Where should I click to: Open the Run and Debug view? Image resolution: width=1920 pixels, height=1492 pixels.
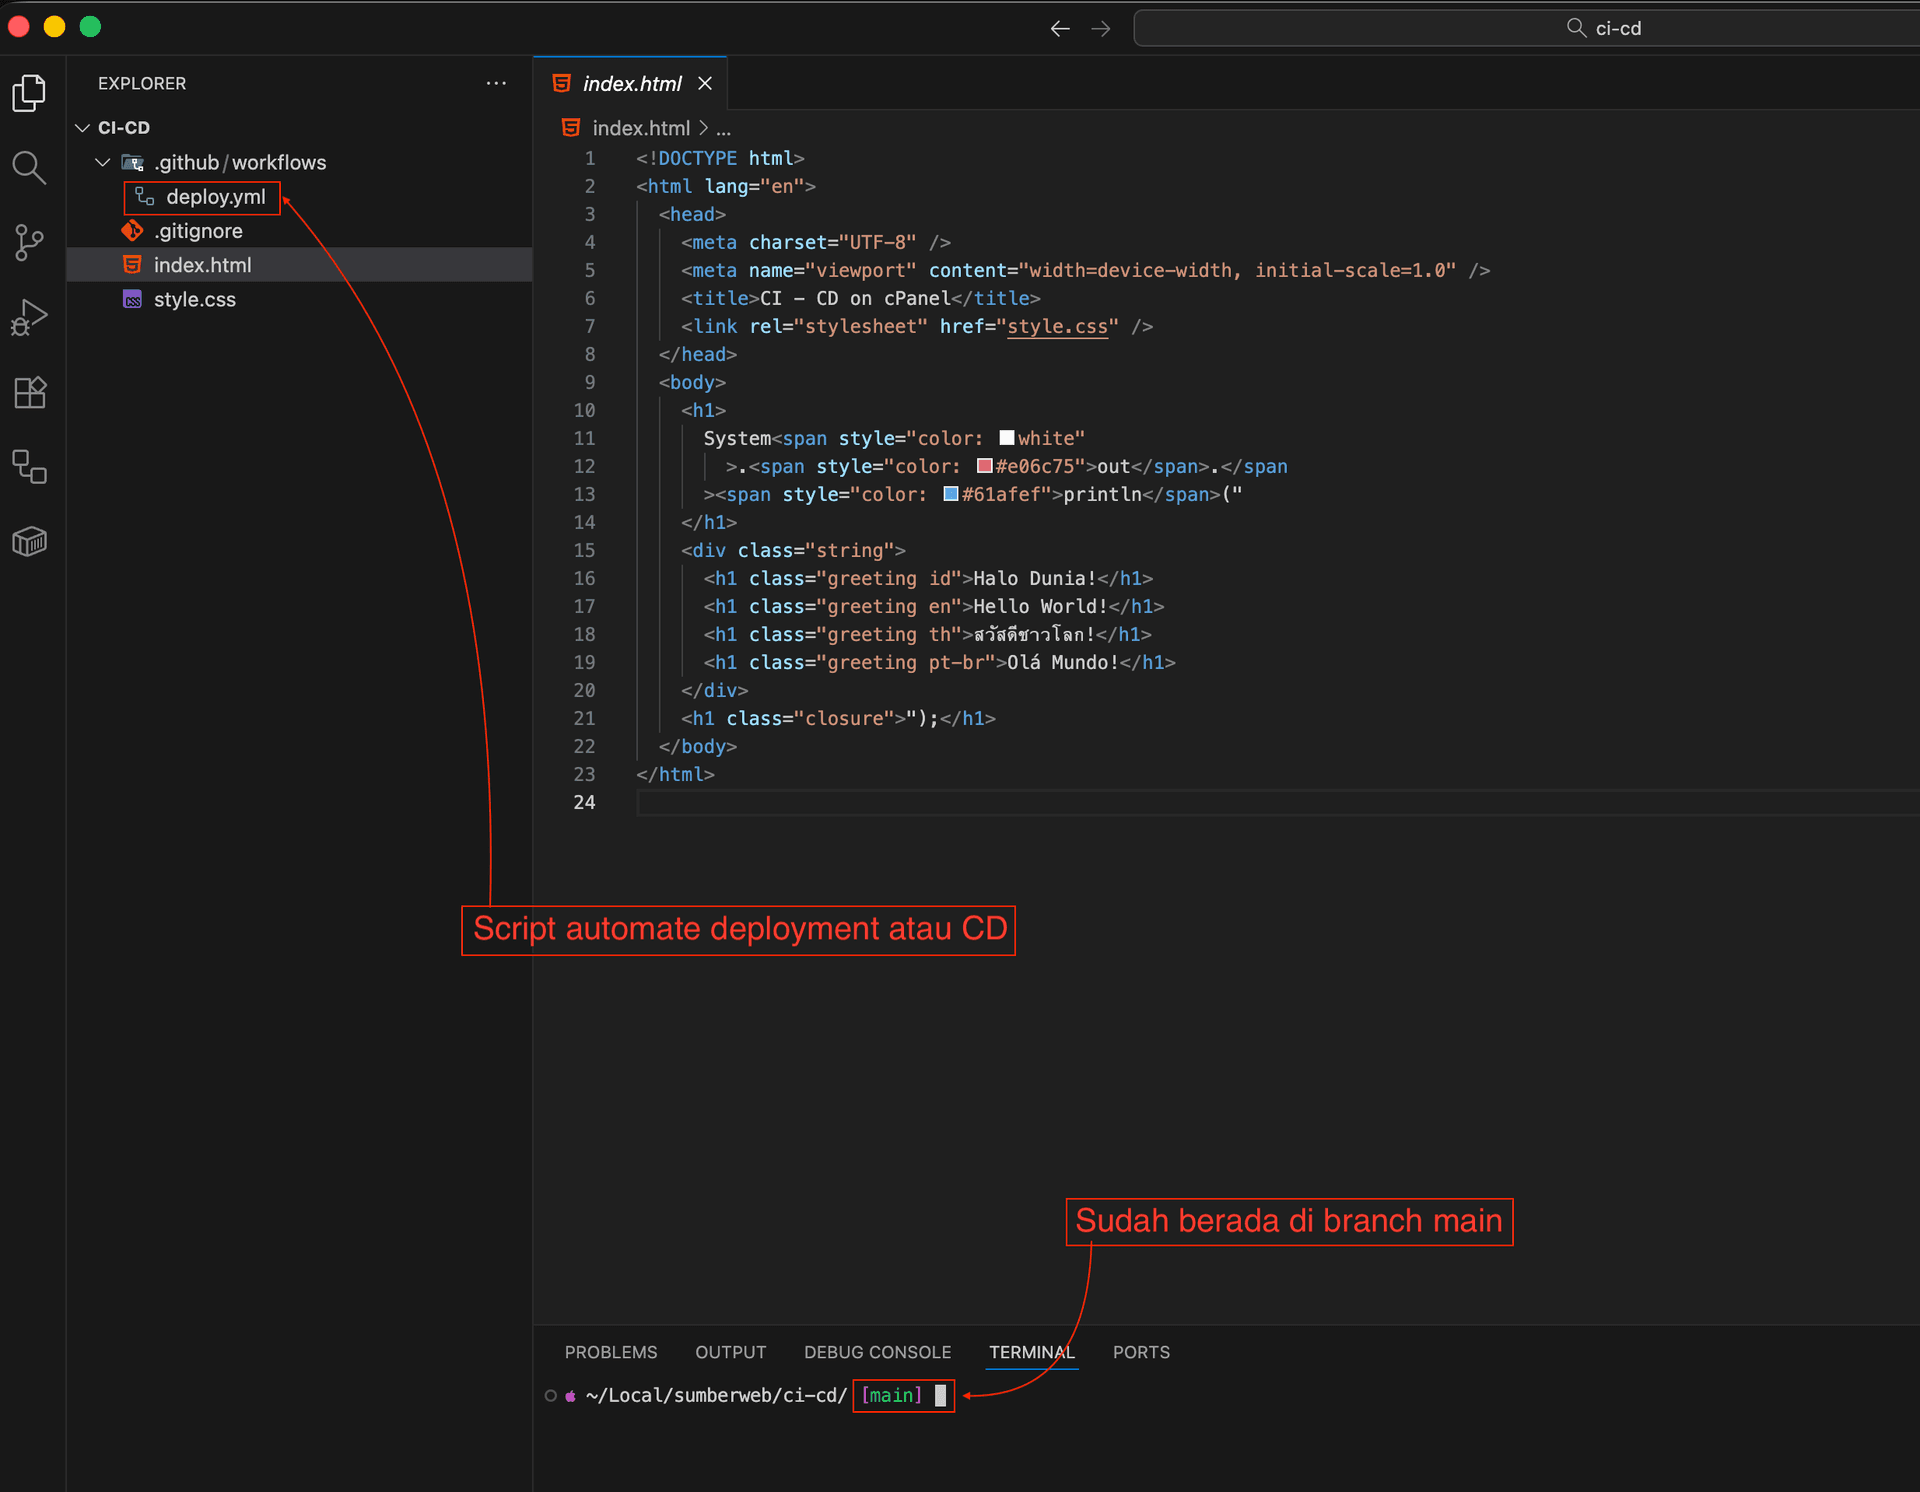29,316
